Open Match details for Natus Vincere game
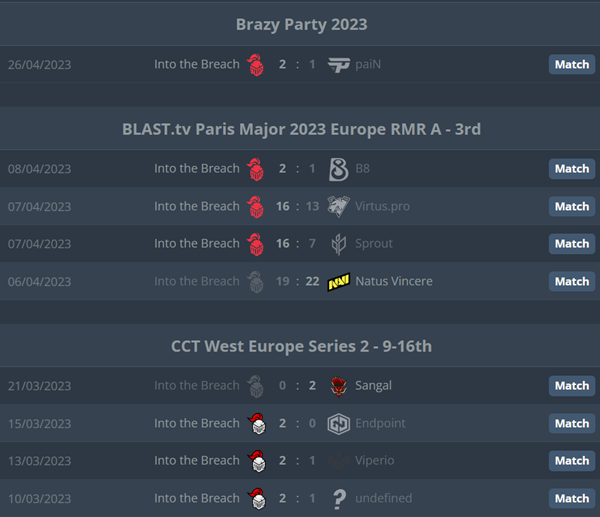Viewport: 600px width, 517px height. pos(572,281)
